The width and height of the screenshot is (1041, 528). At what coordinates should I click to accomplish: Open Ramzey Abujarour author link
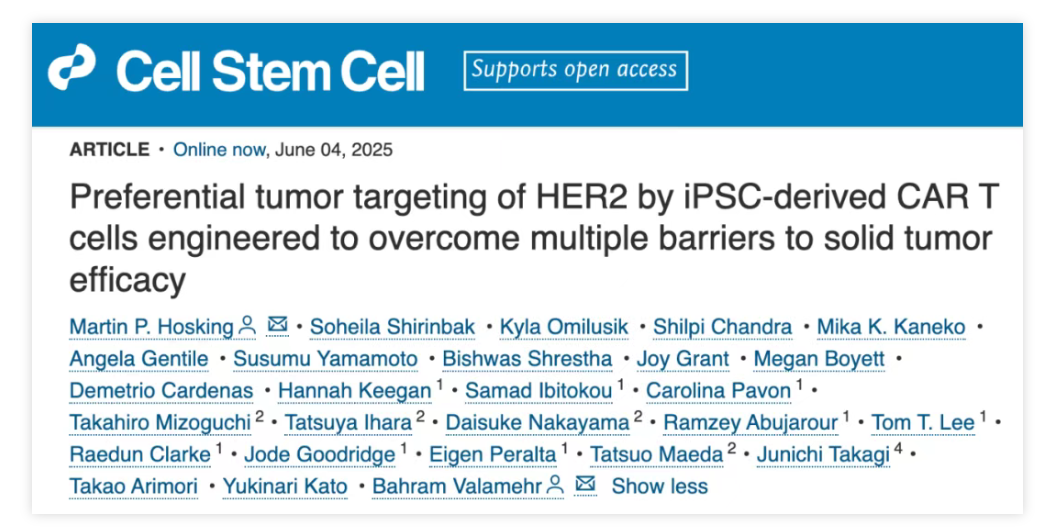click(751, 422)
